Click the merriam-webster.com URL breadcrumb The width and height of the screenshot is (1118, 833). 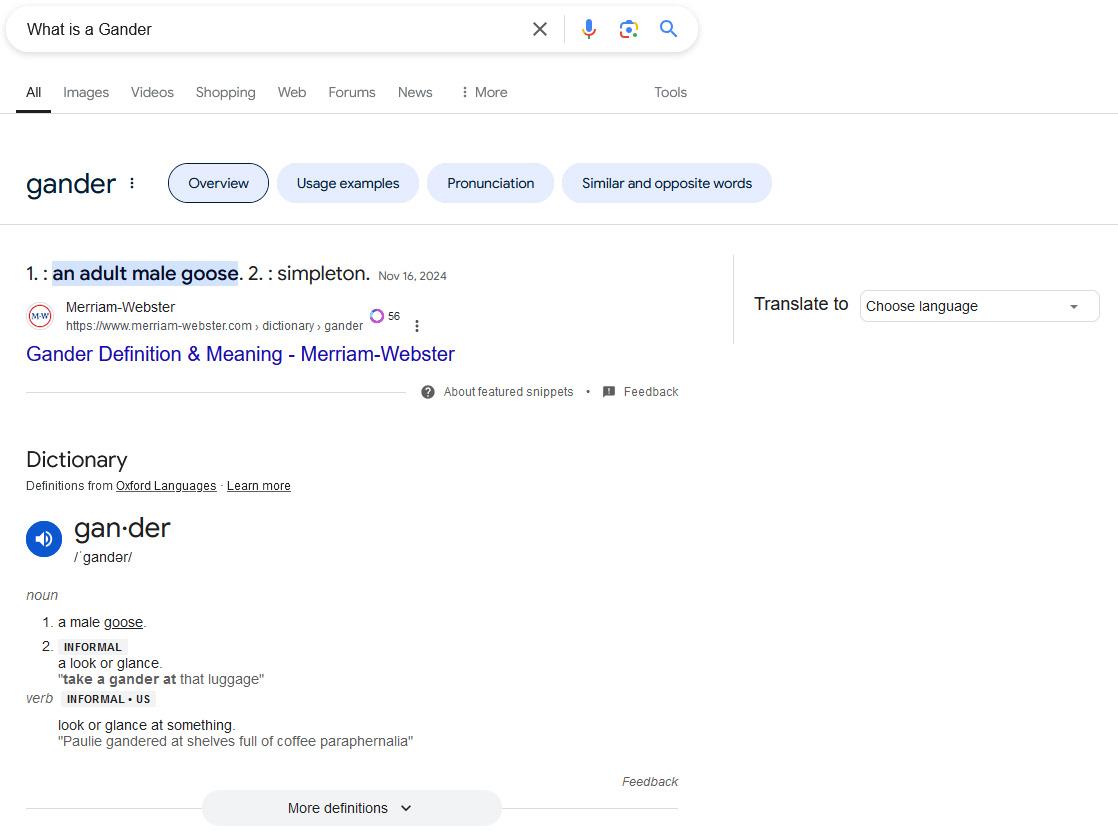215,326
